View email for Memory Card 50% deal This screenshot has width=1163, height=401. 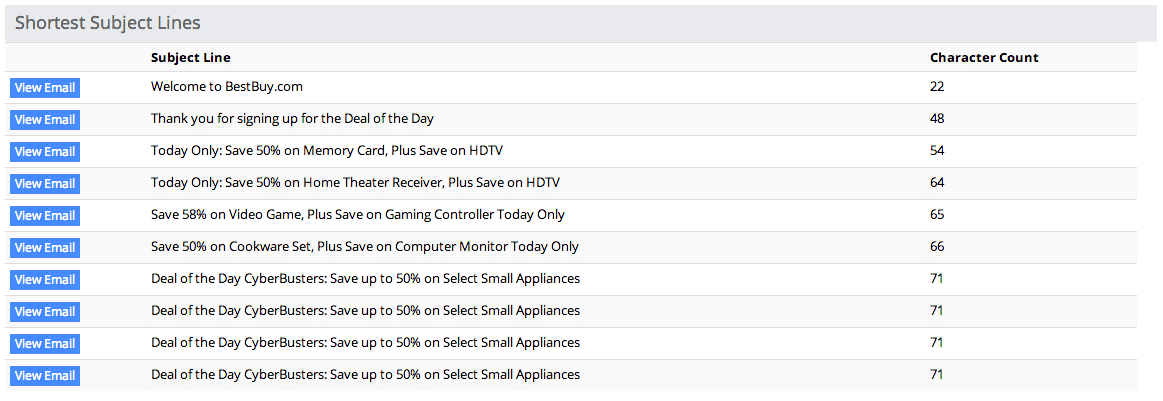[45, 152]
